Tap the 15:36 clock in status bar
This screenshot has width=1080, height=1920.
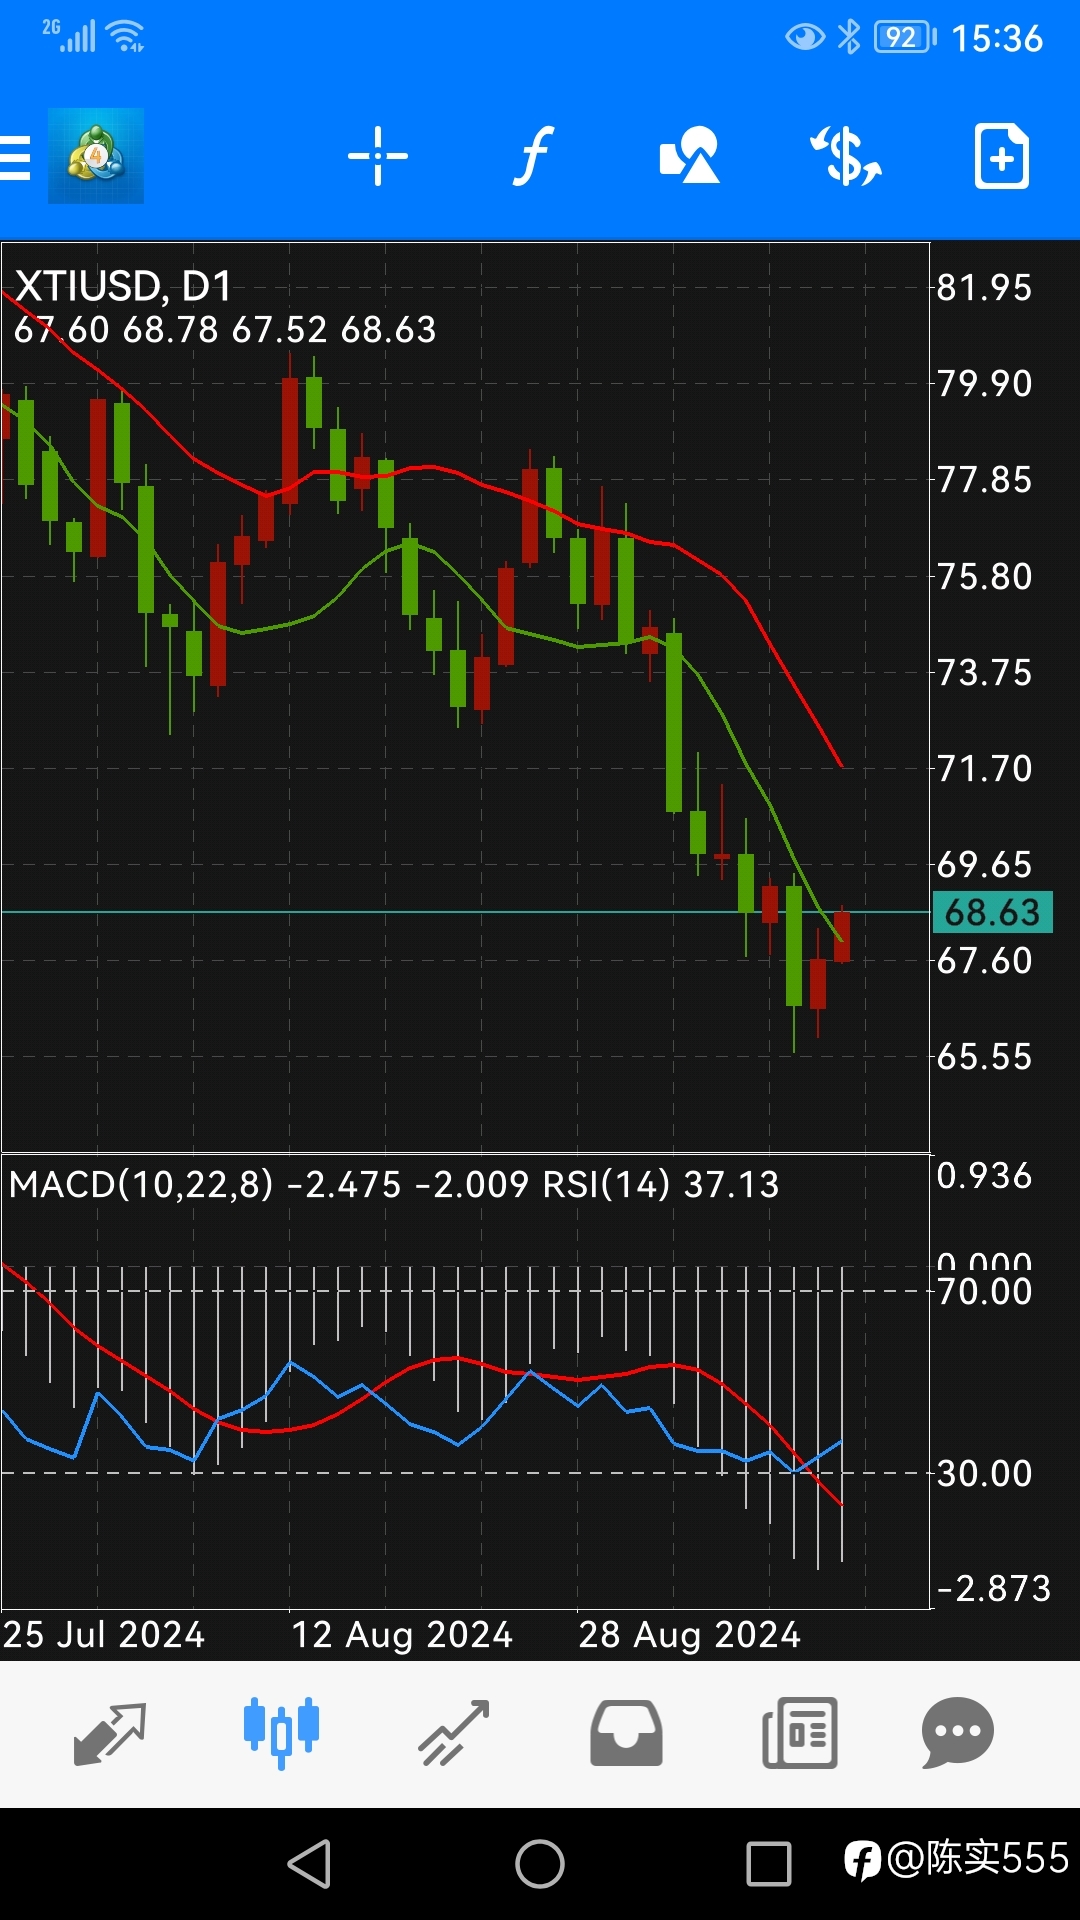click(997, 38)
